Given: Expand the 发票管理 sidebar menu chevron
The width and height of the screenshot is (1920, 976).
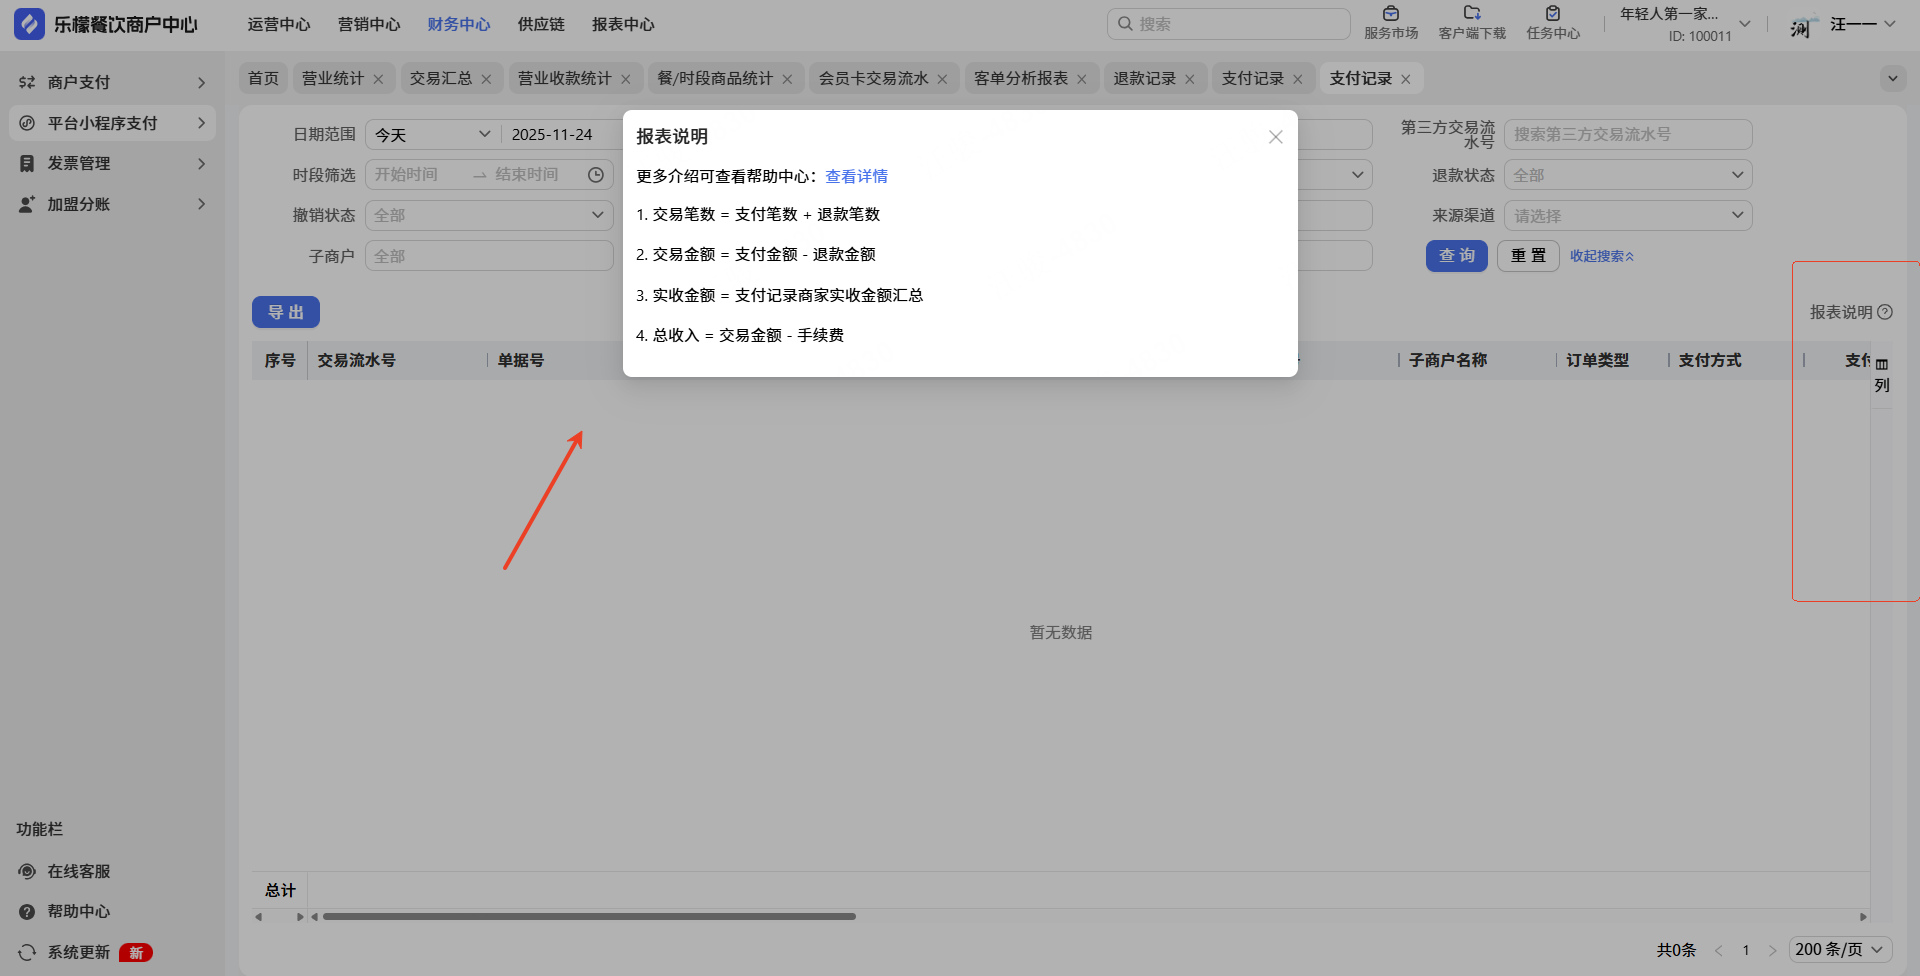Looking at the screenshot, I should click(x=202, y=164).
